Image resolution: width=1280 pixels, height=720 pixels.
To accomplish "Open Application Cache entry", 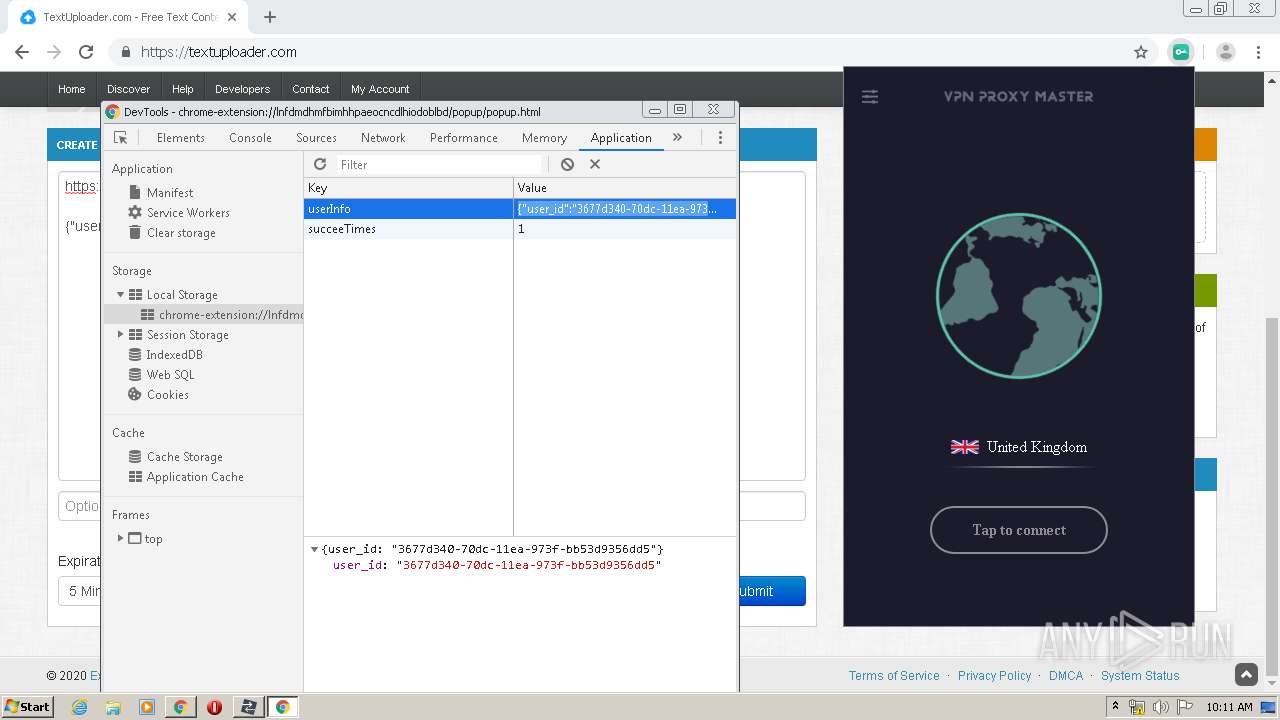I will point(195,477).
